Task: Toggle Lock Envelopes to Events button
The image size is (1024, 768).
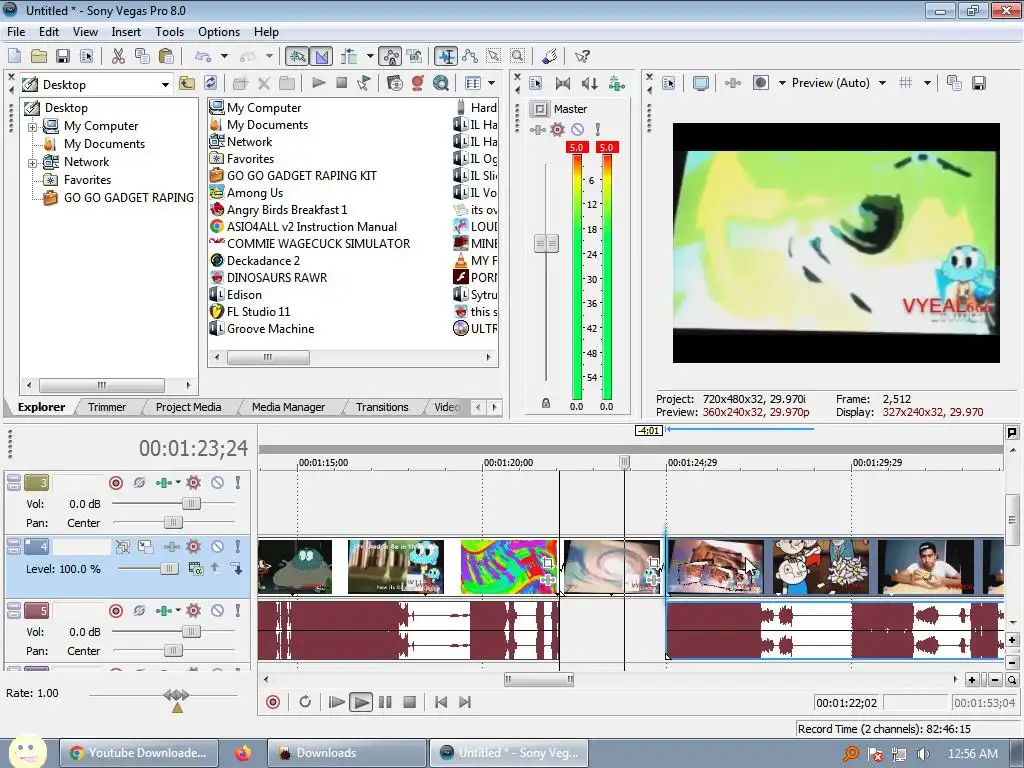Action: pos(391,56)
